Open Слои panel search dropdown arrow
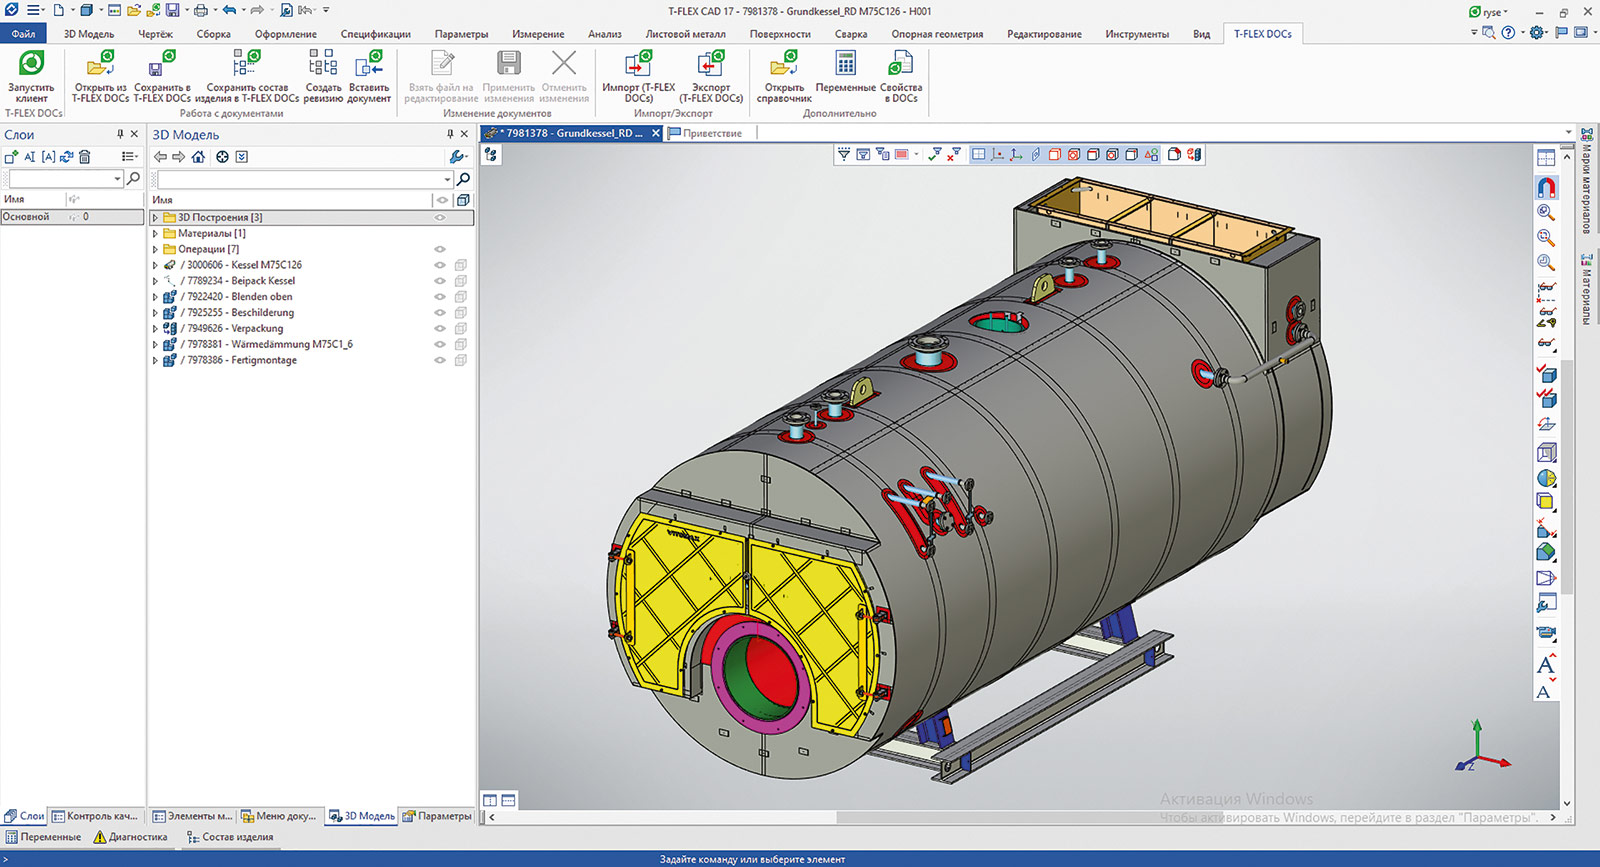This screenshot has height=867, width=1600. pos(118,179)
